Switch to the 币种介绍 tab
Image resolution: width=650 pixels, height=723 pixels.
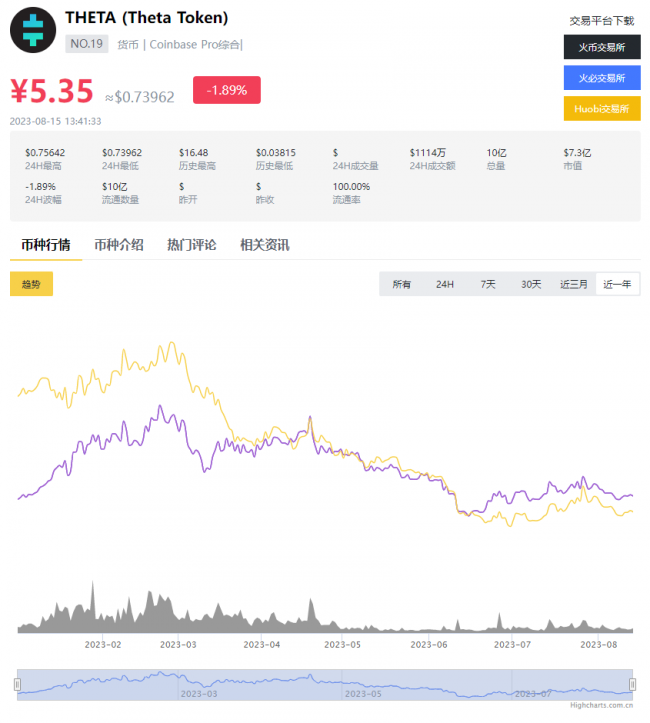pyautogui.click(x=119, y=245)
